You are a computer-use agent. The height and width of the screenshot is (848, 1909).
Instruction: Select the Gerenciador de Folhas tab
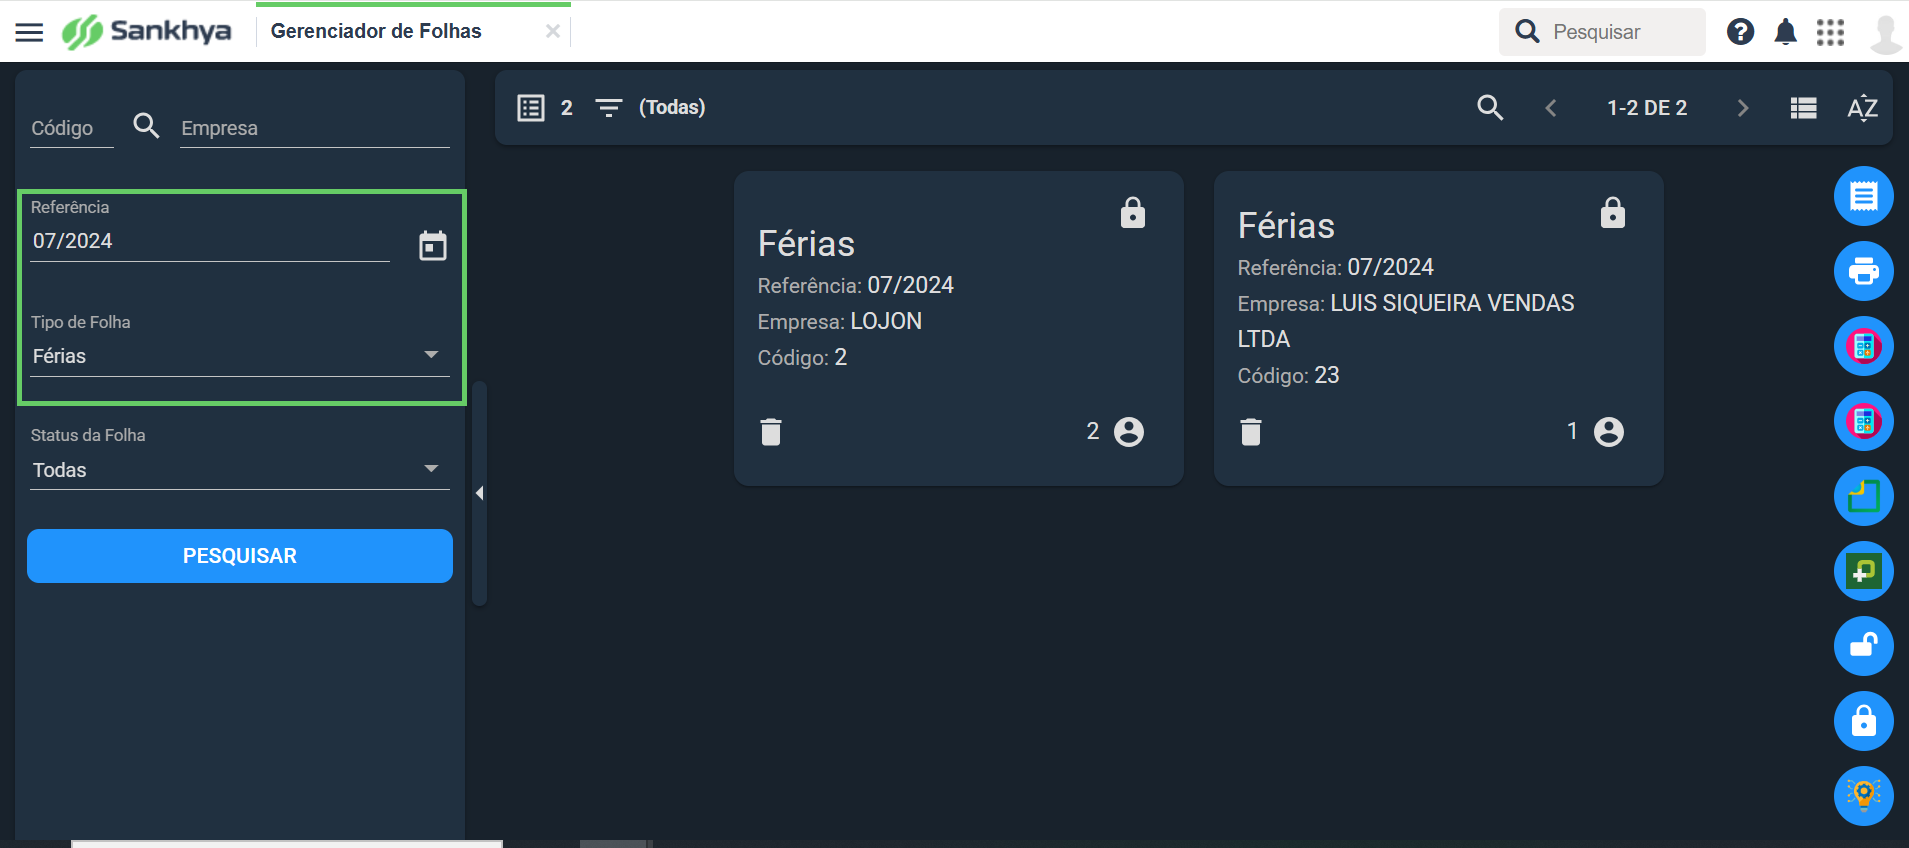pyautogui.click(x=376, y=31)
